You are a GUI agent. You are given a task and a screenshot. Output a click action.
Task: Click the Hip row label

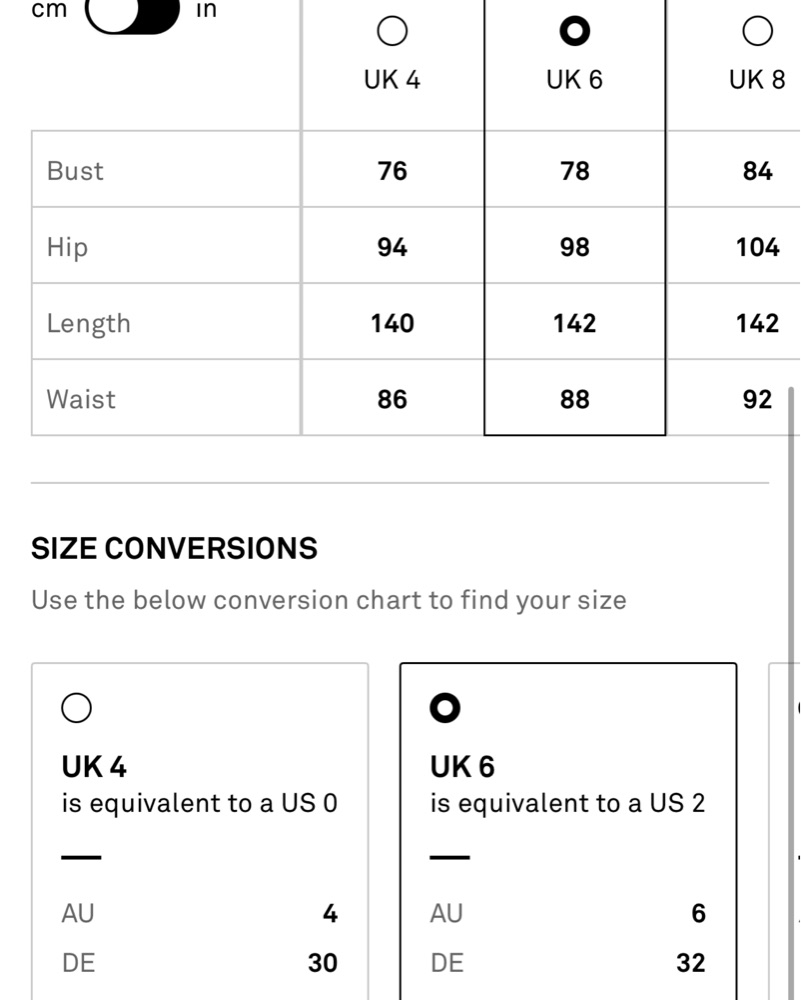pyautogui.click(x=67, y=247)
